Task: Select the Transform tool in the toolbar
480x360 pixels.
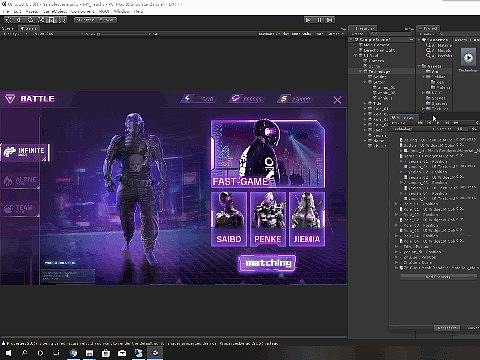Action: [x=62, y=20]
